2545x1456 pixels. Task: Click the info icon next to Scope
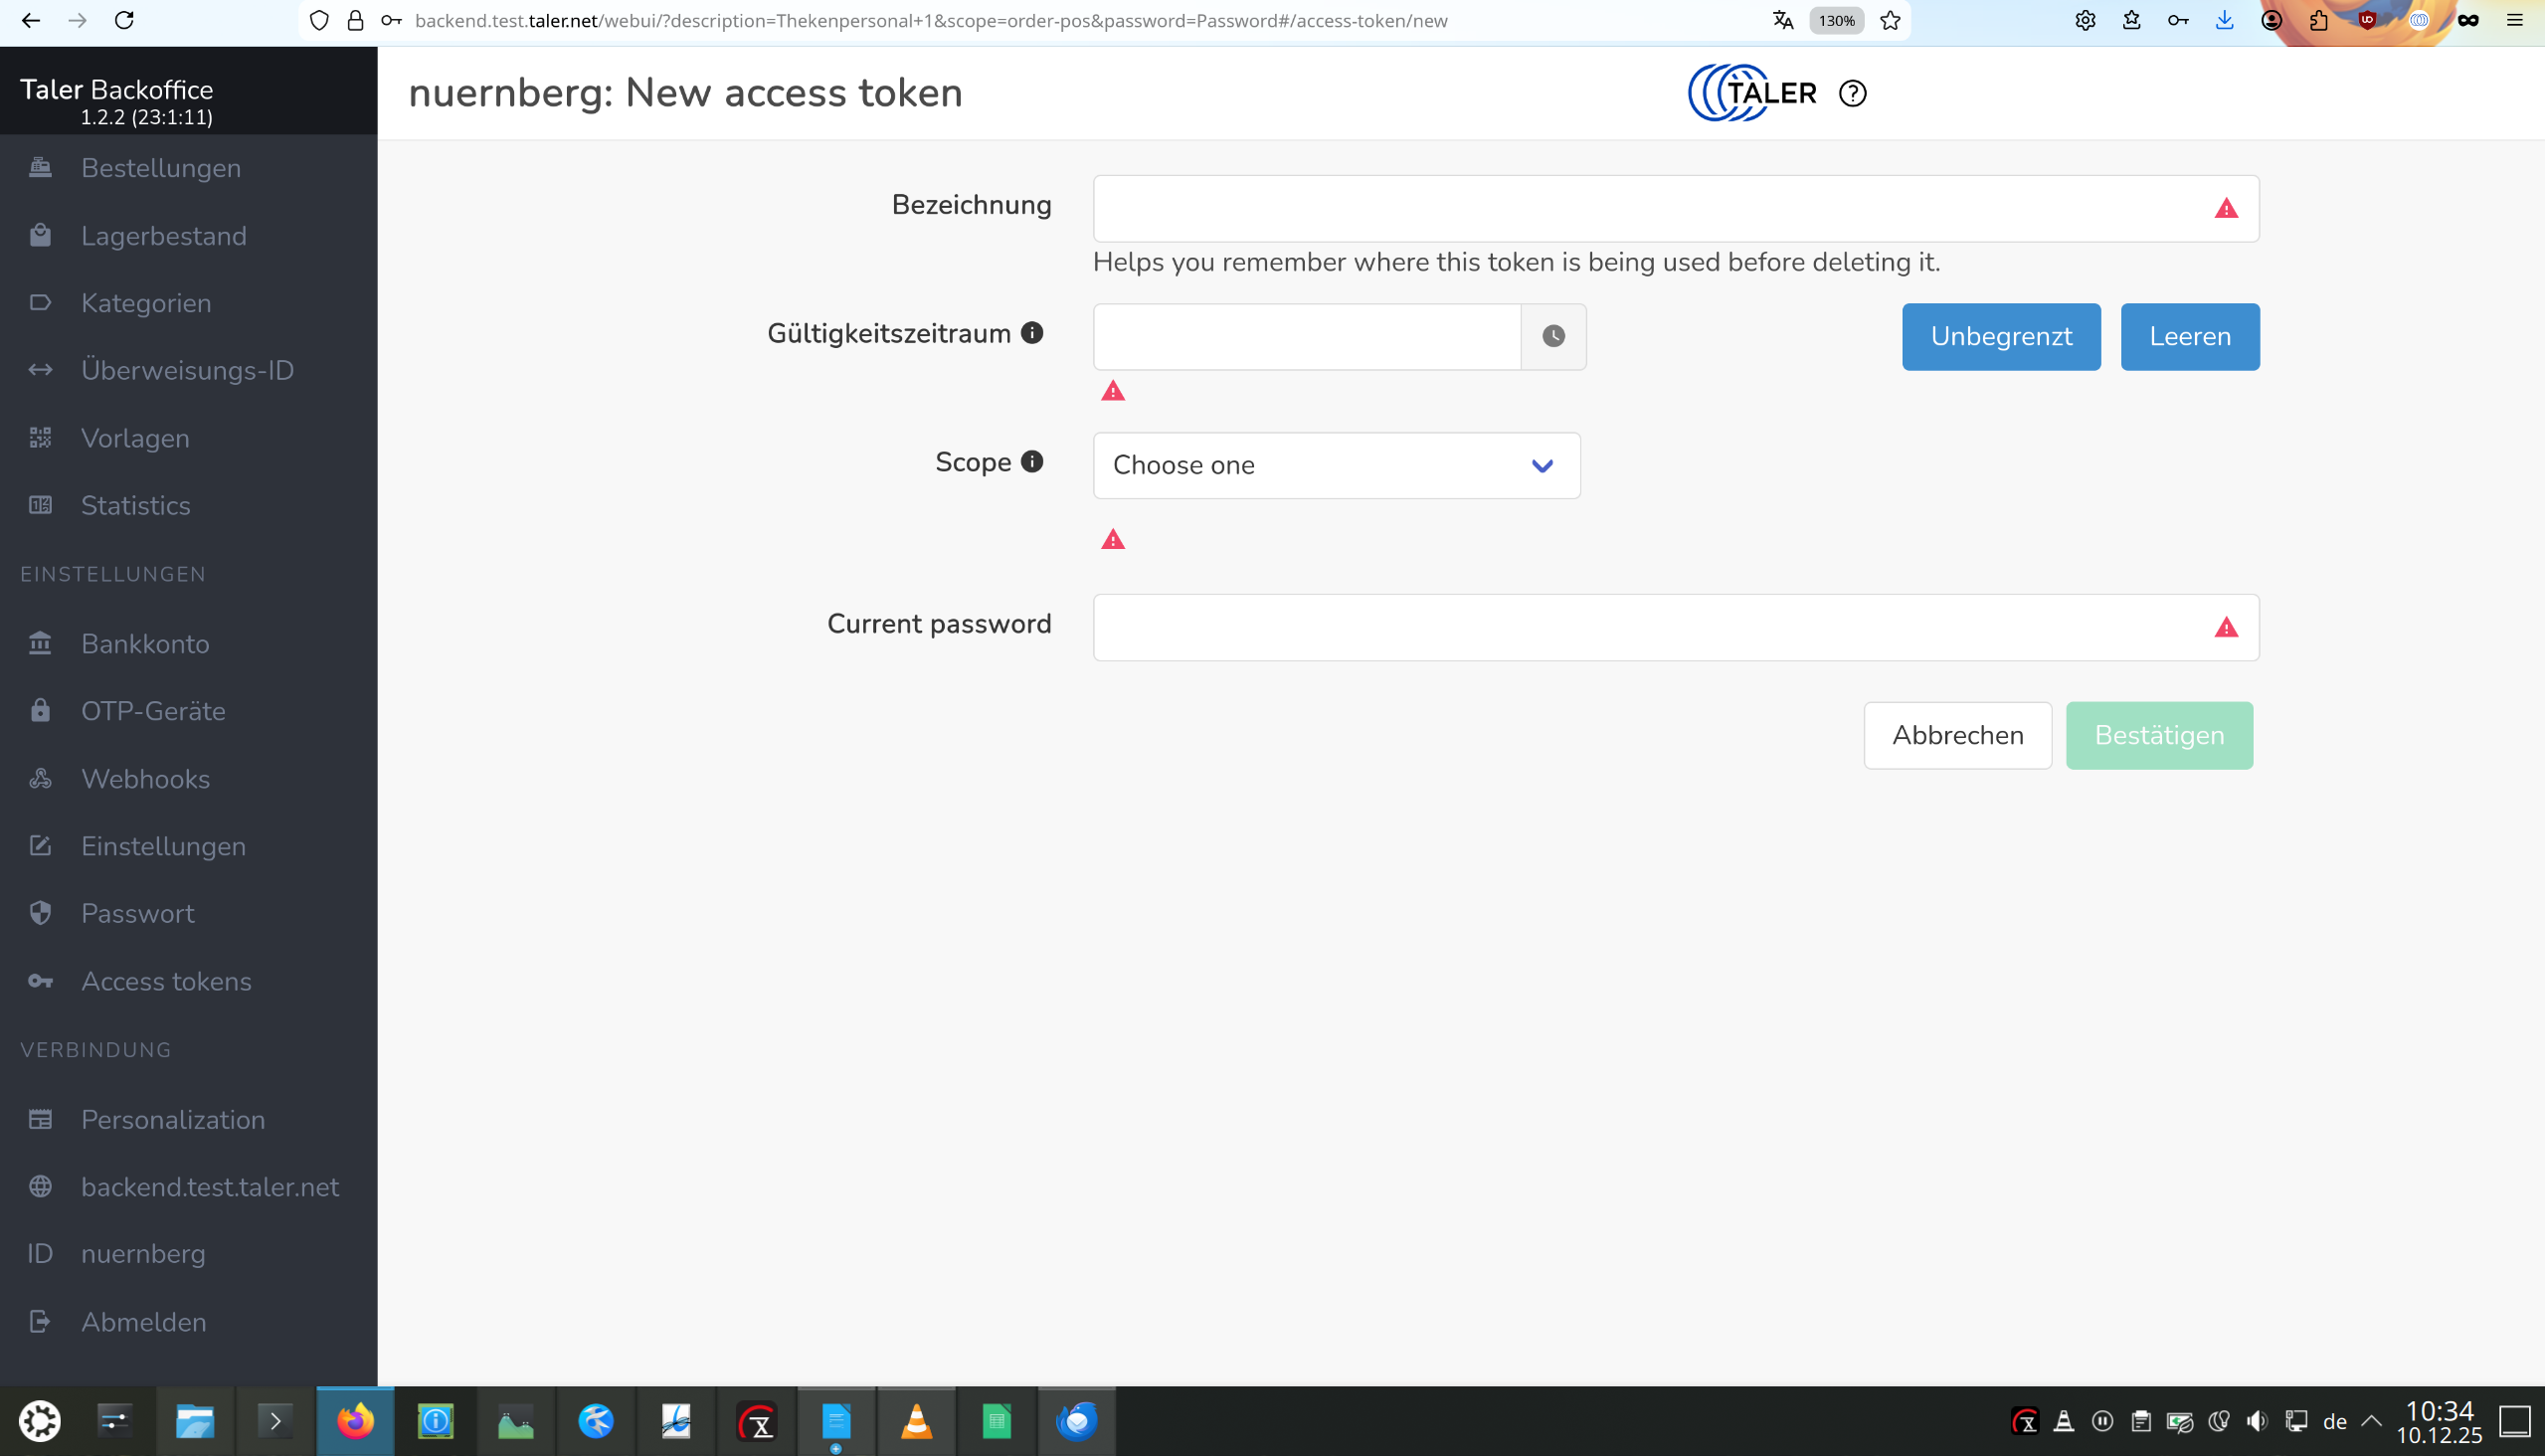click(x=1032, y=461)
